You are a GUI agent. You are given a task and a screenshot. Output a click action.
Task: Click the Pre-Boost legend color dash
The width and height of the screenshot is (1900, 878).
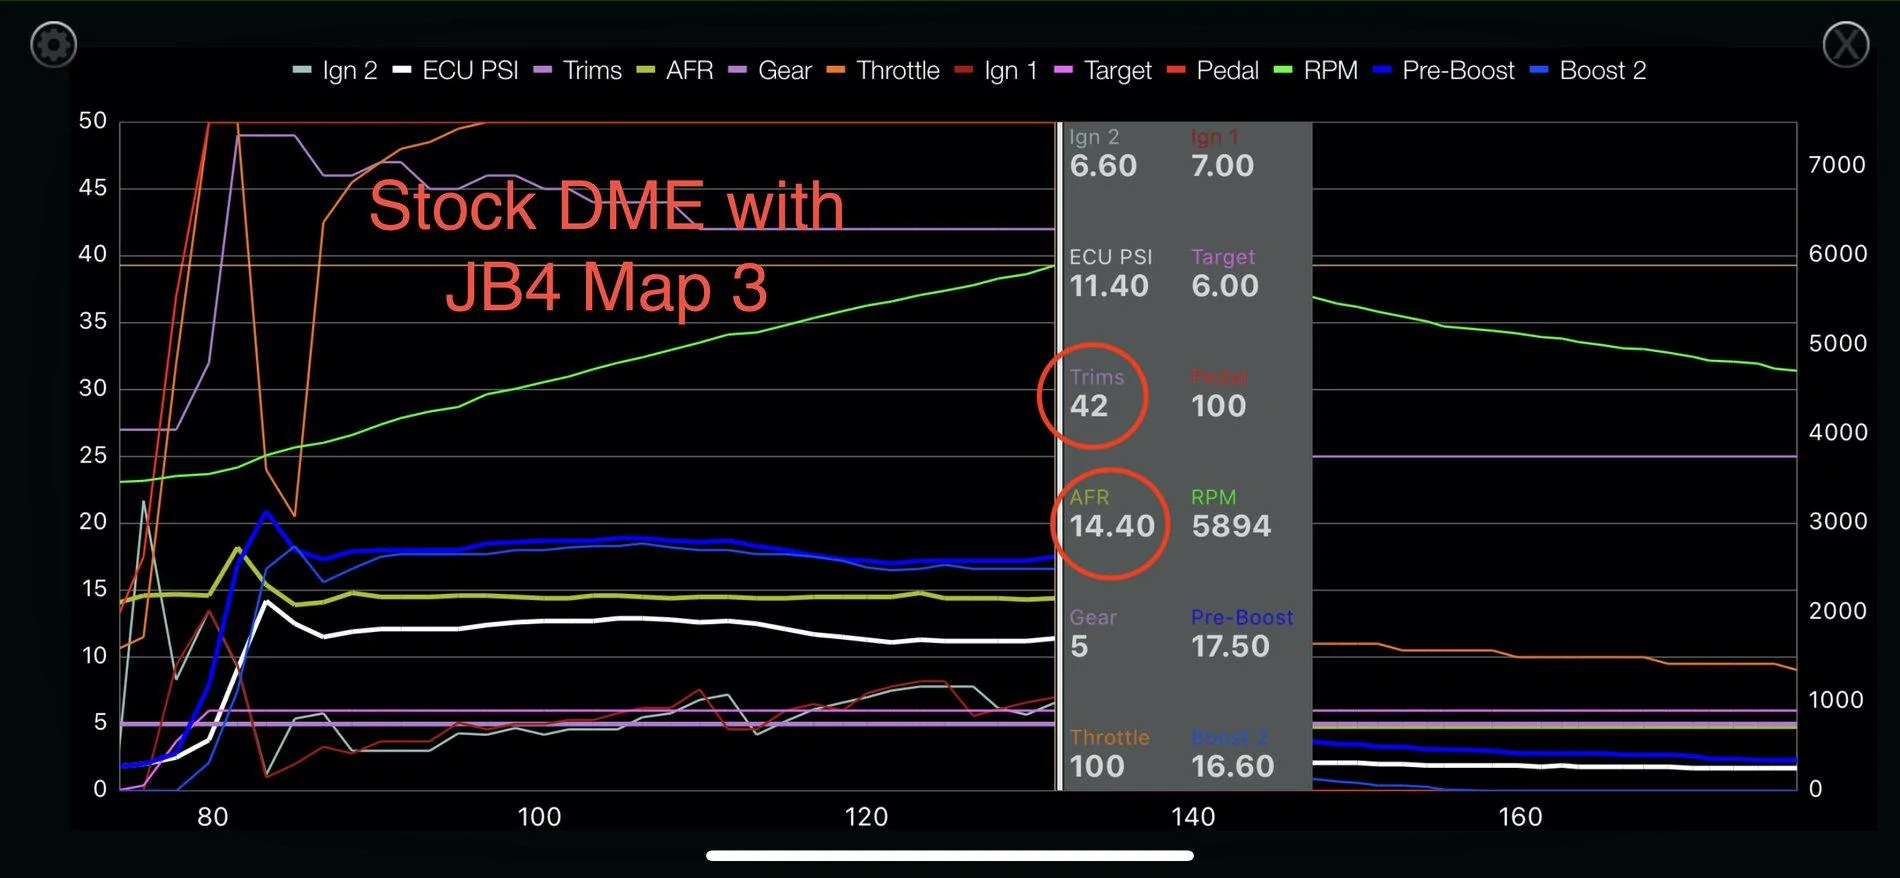pos(1382,71)
